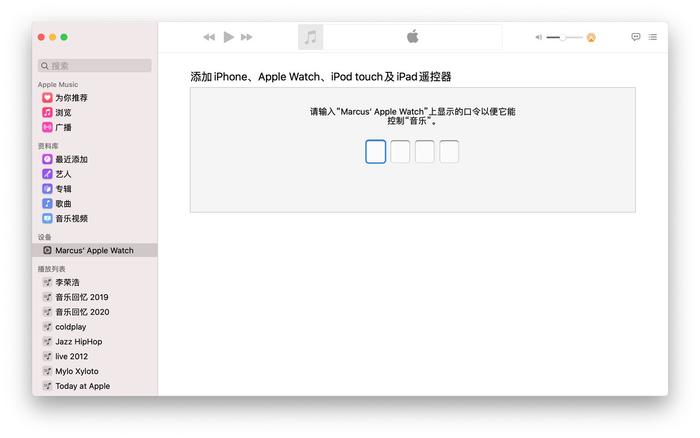Select 歌曲 songs in the library

click(x=57, y=203)
